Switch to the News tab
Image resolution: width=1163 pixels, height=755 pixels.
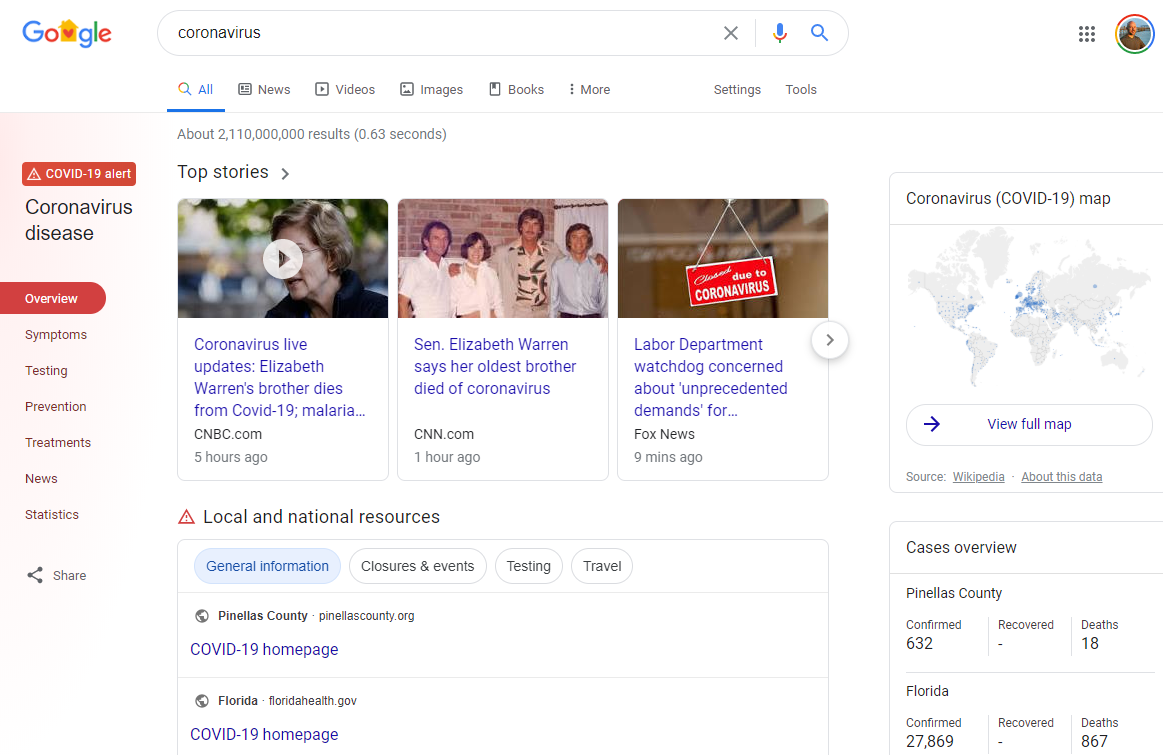tap(264, 90)
